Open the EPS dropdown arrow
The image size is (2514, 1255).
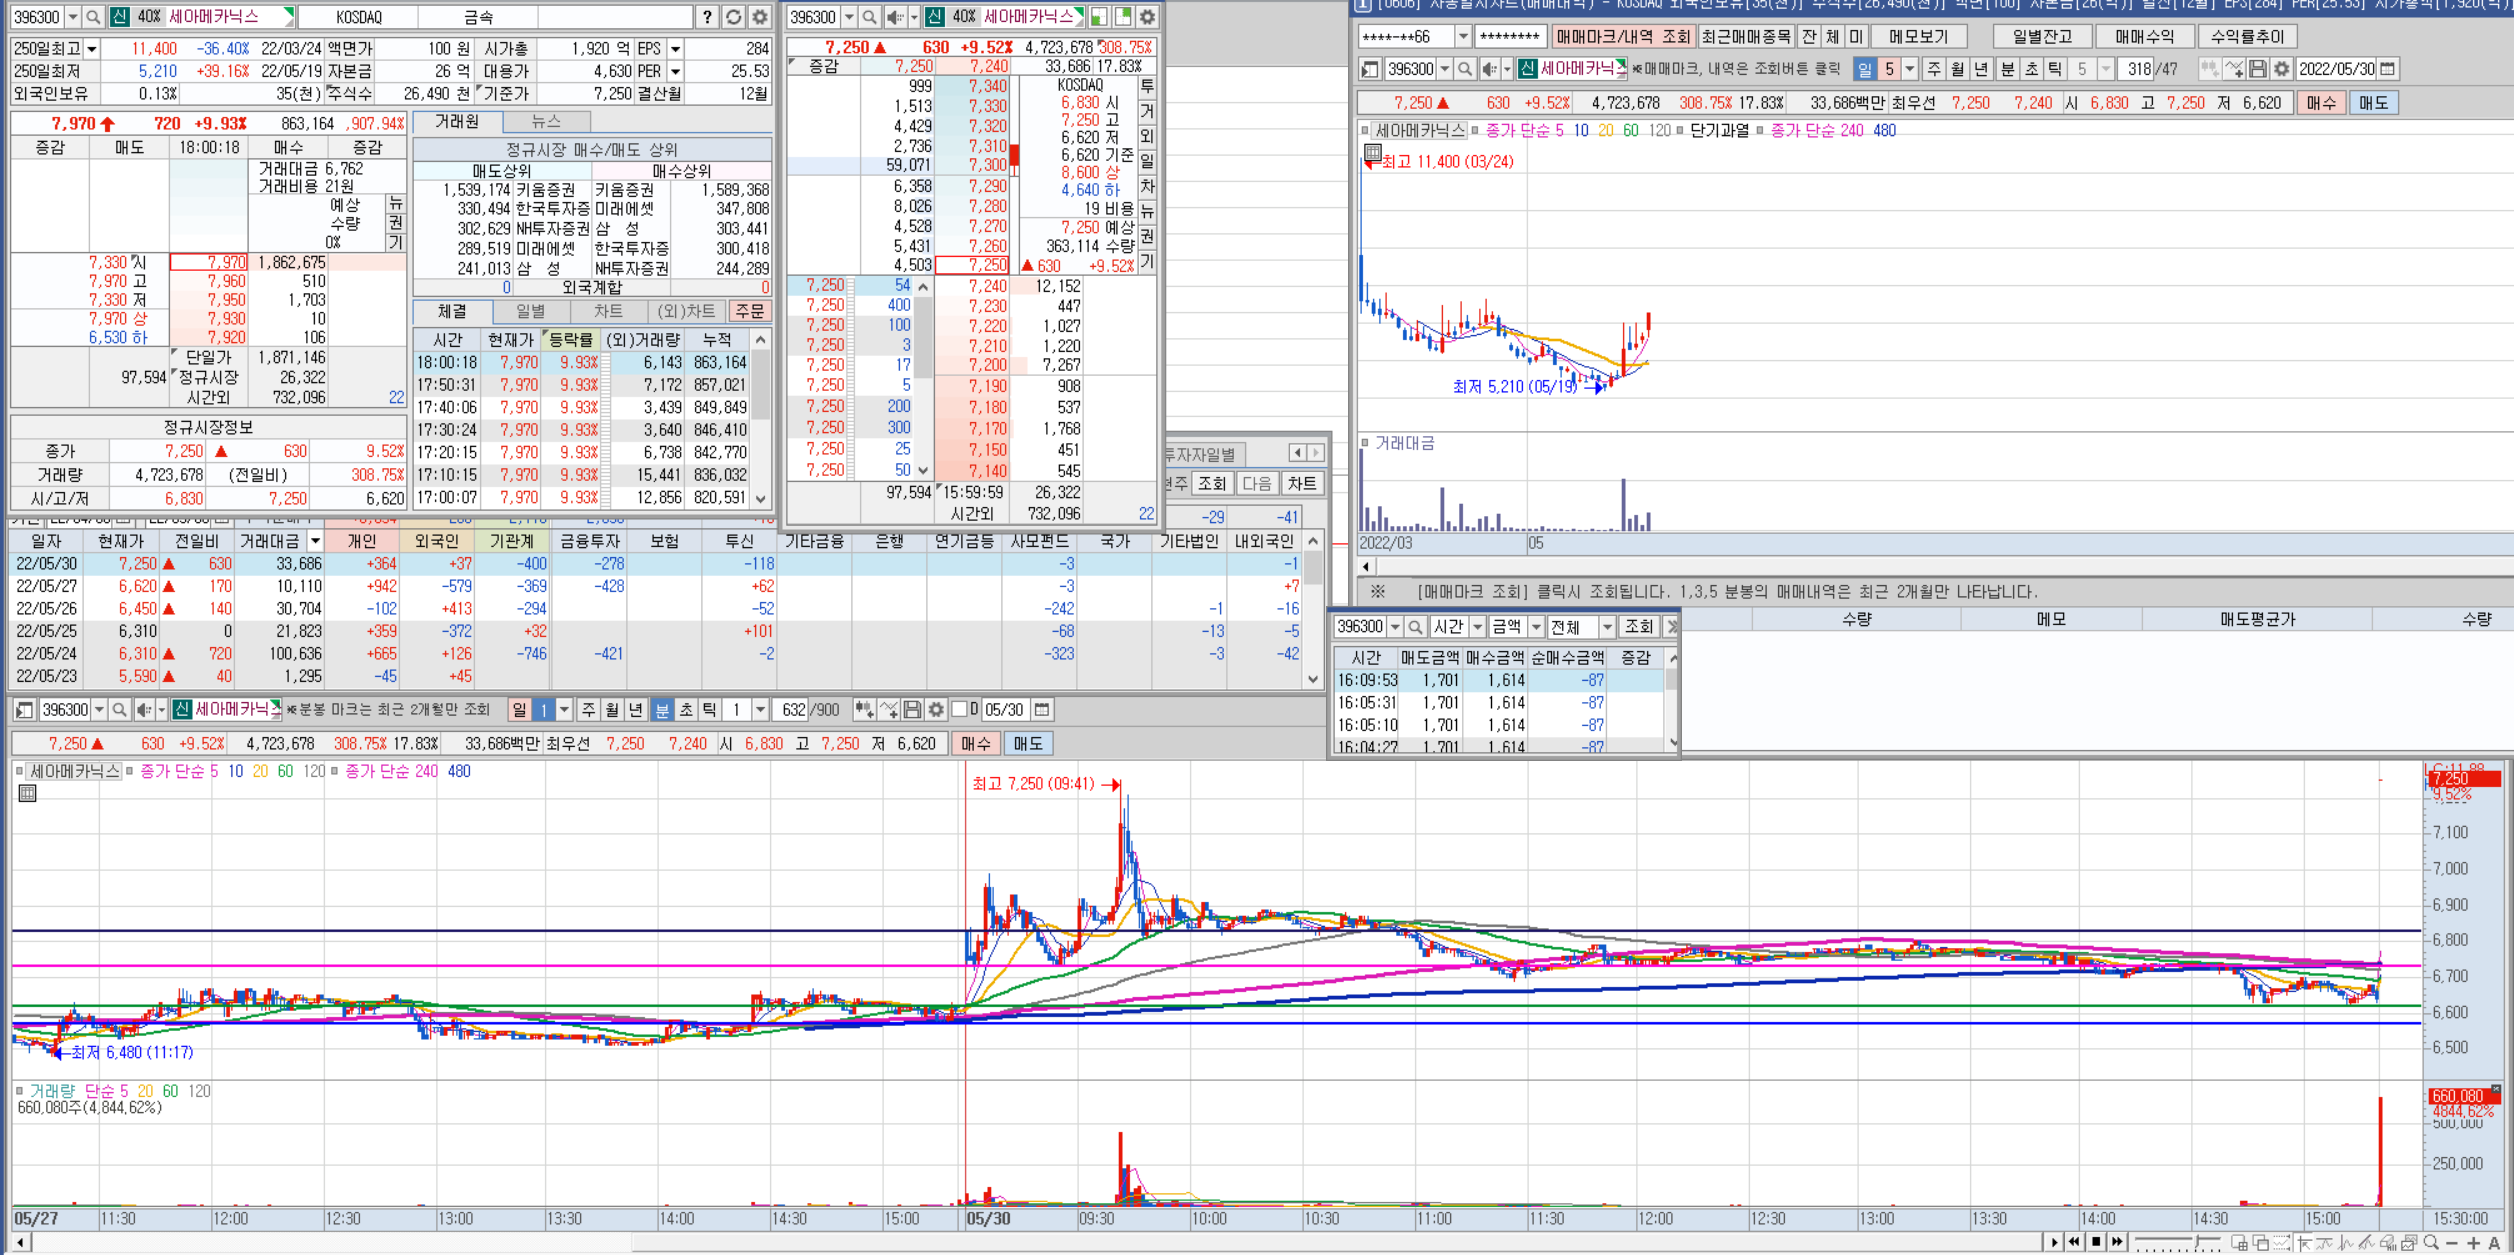pos(676,49)
